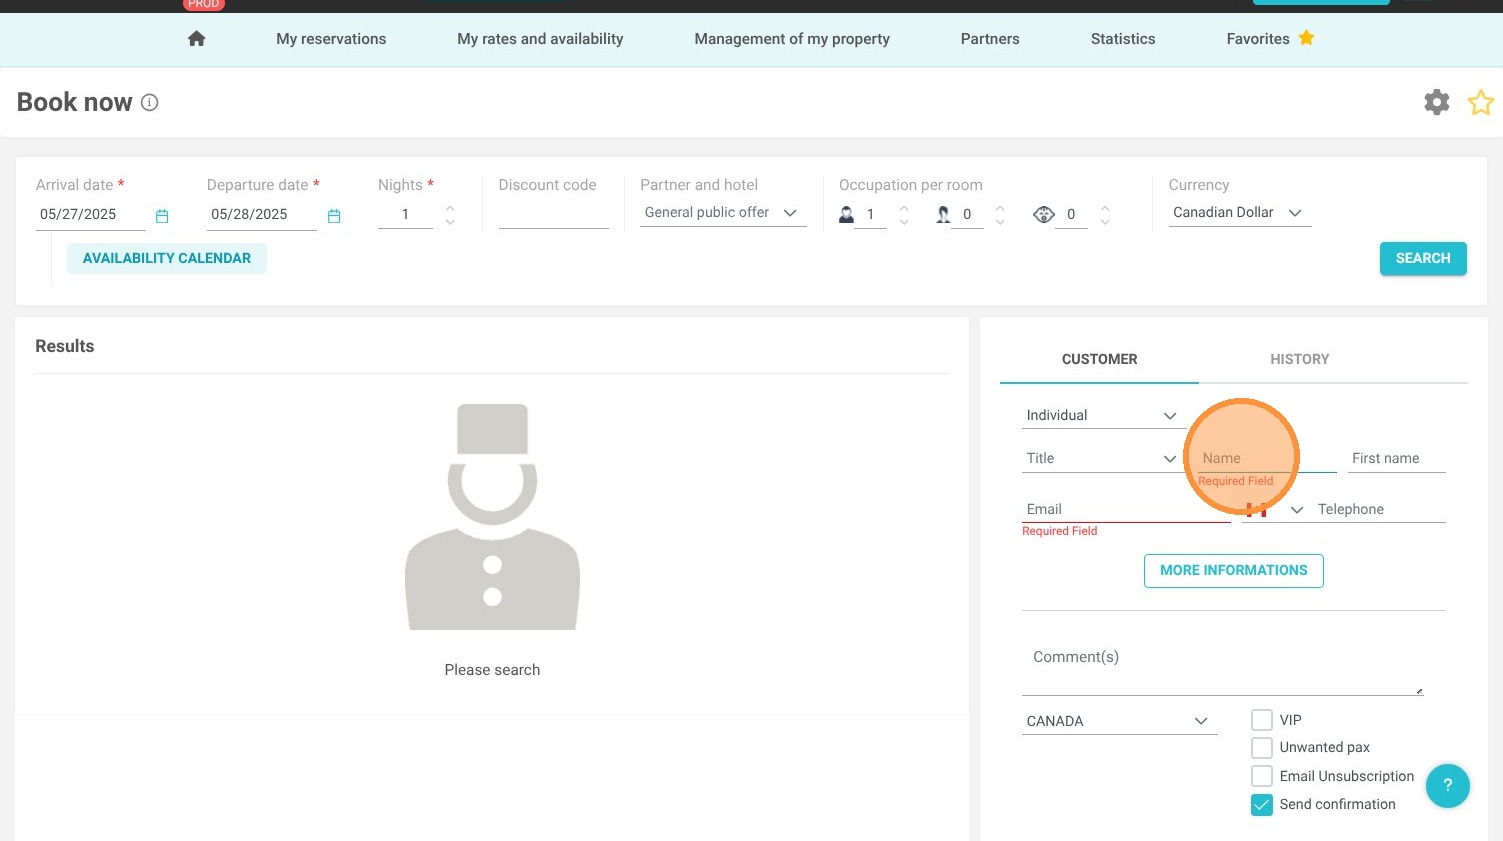Increase child count up arrow
The width and height of the screenshot is (1503, 841).
pyautogui.click(x=1000, y=208)
